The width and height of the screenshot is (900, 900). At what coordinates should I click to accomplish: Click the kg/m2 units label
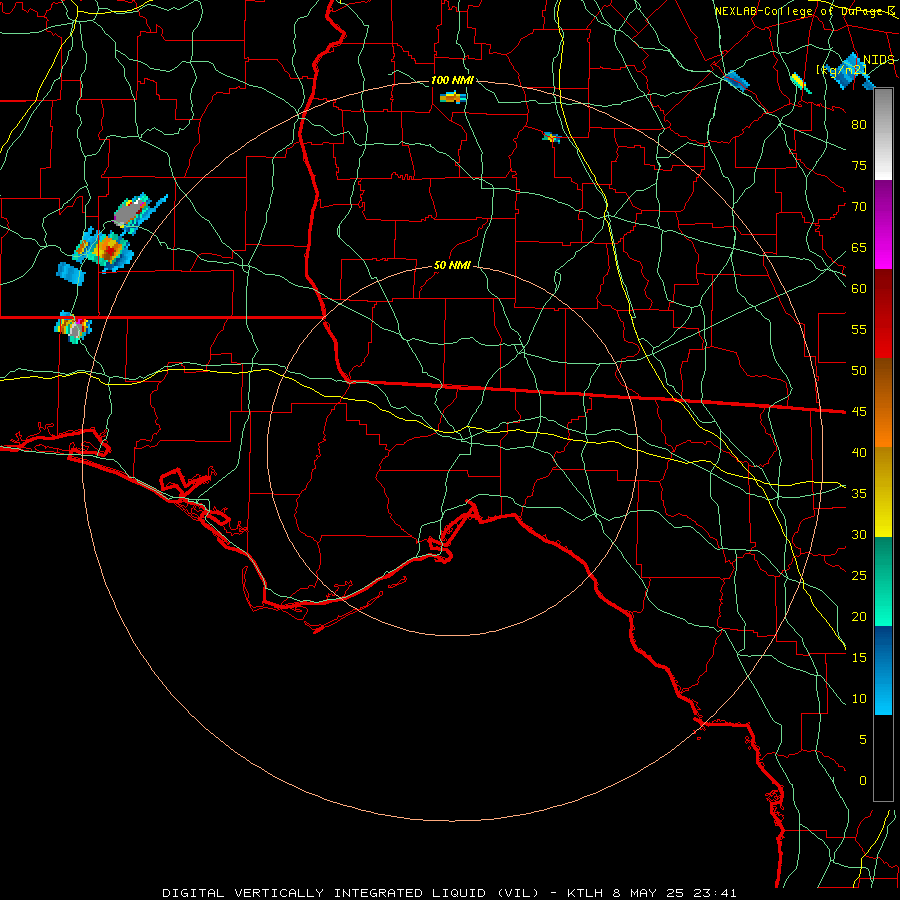841,70
